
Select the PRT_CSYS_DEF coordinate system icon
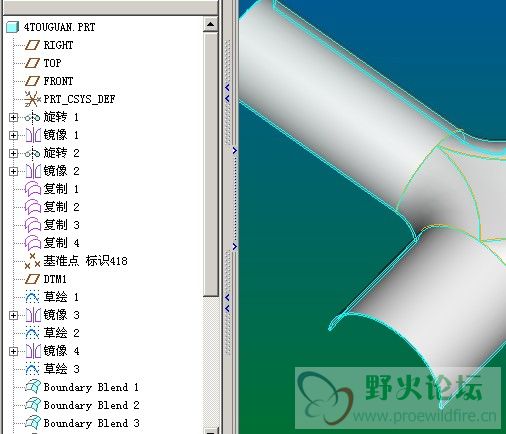[33, 99]
